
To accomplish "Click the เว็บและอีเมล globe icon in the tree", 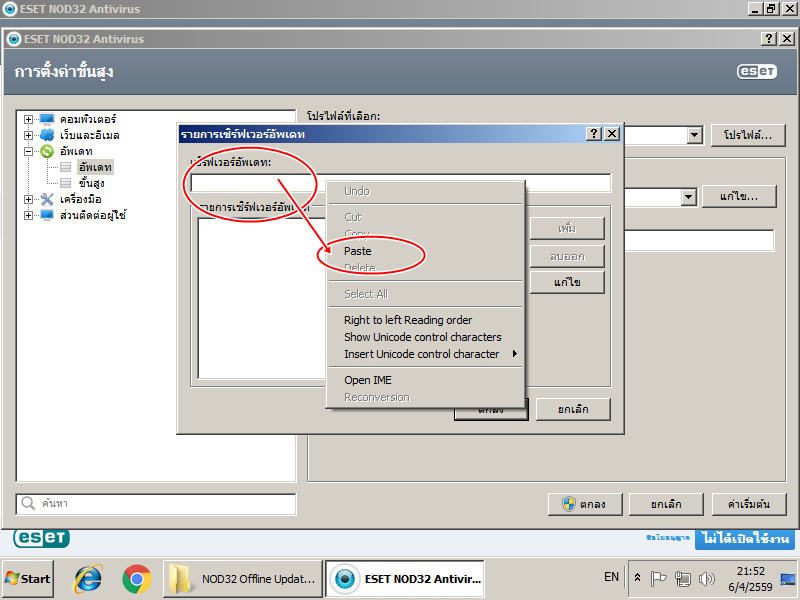I will 47,135.
